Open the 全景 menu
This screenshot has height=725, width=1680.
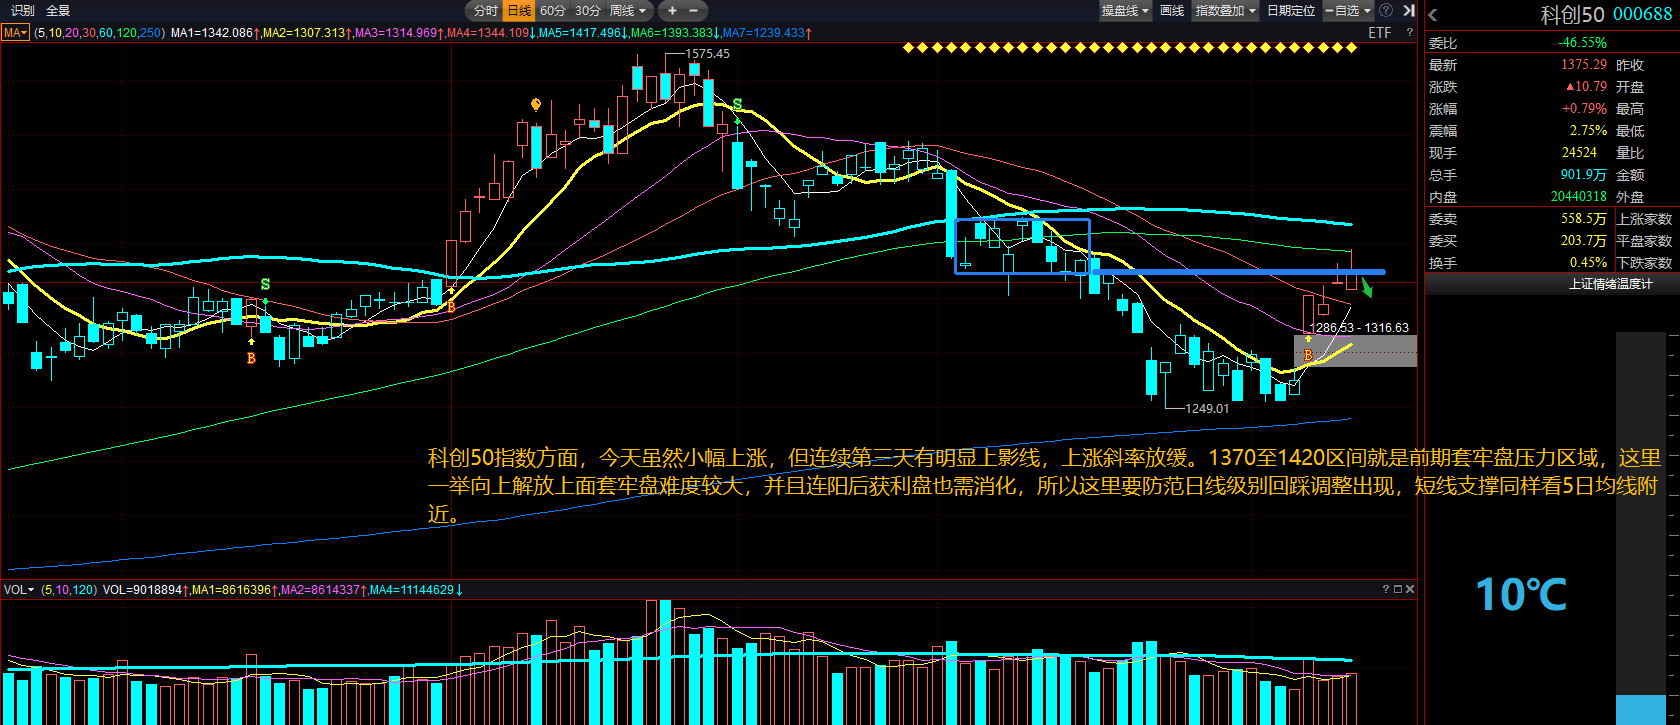(x=58, y=11)
